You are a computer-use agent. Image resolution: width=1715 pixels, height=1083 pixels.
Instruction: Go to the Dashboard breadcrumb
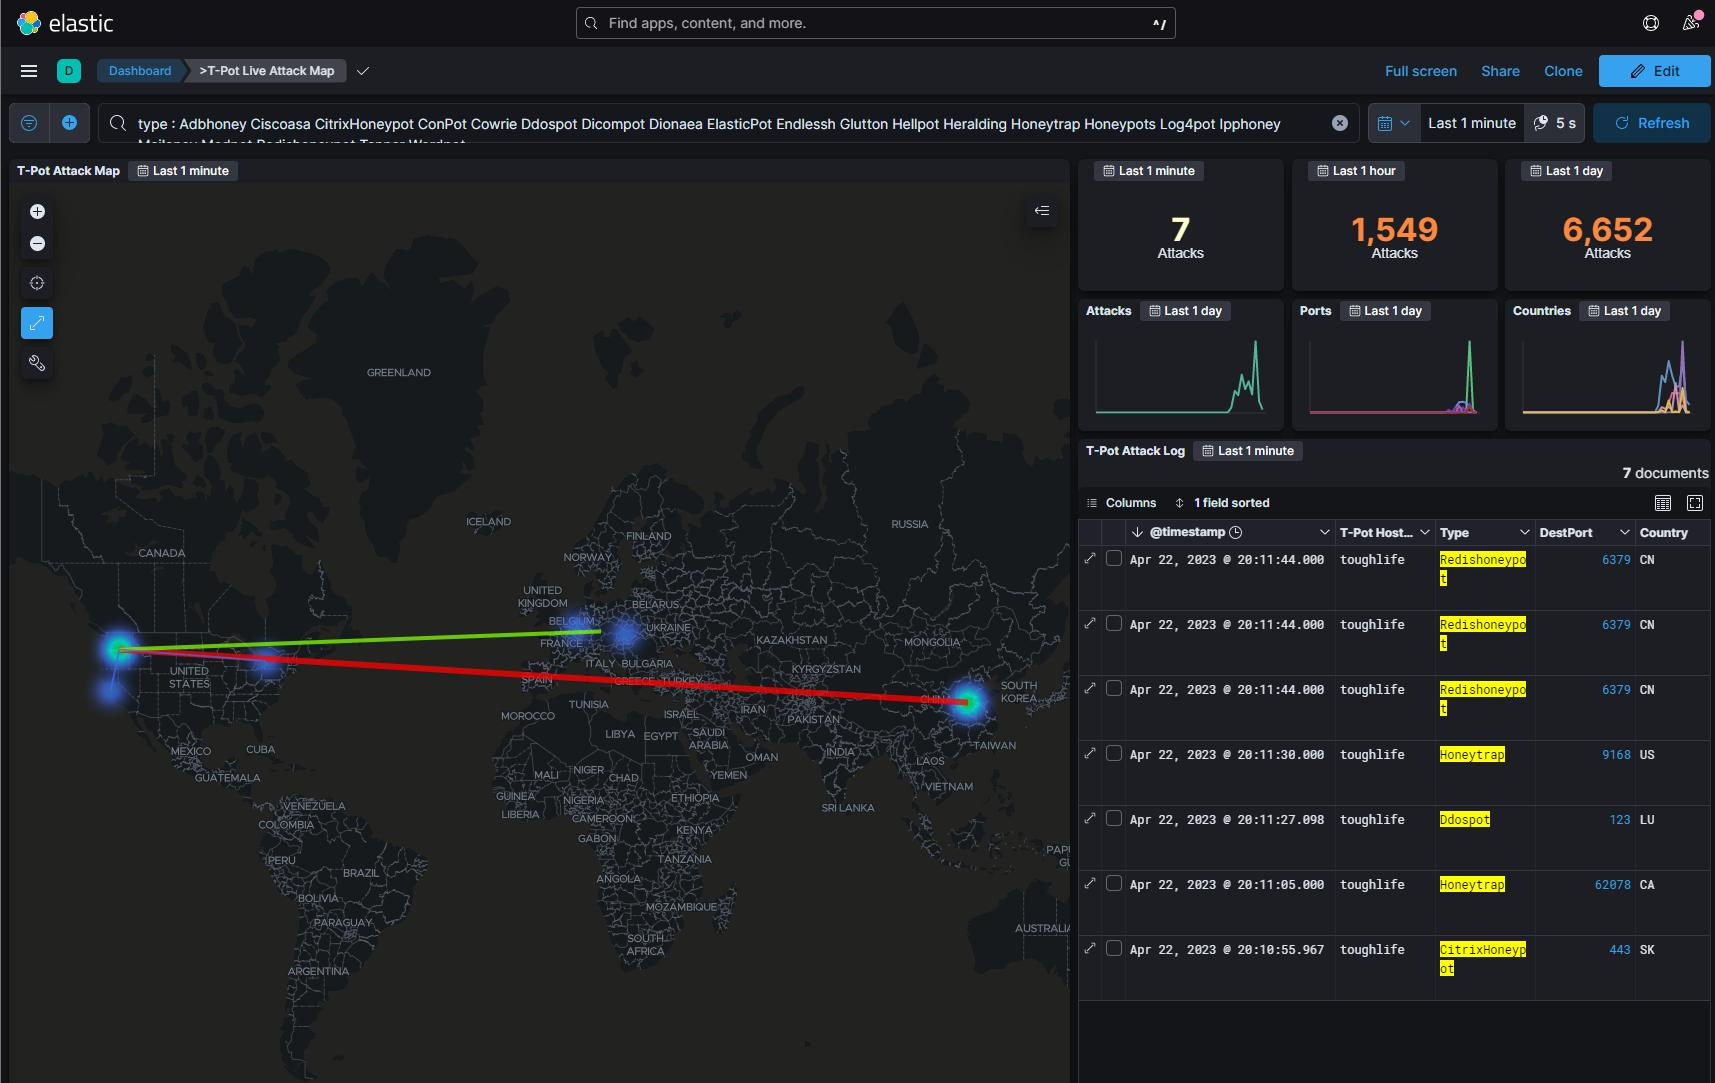(140, 71)
